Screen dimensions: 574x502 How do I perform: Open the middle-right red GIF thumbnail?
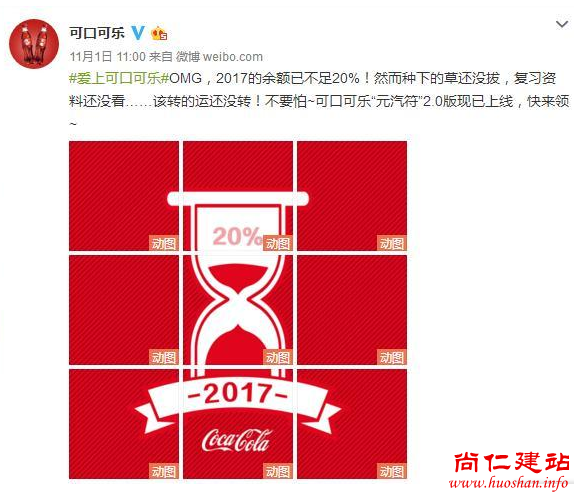[352, 310]
